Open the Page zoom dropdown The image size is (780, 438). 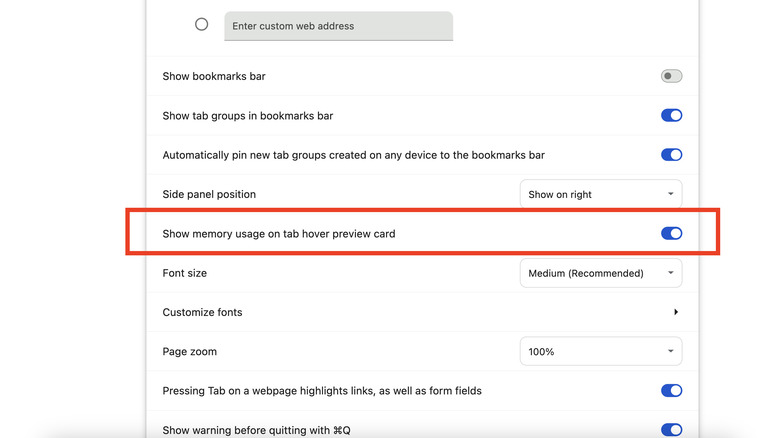600,352
